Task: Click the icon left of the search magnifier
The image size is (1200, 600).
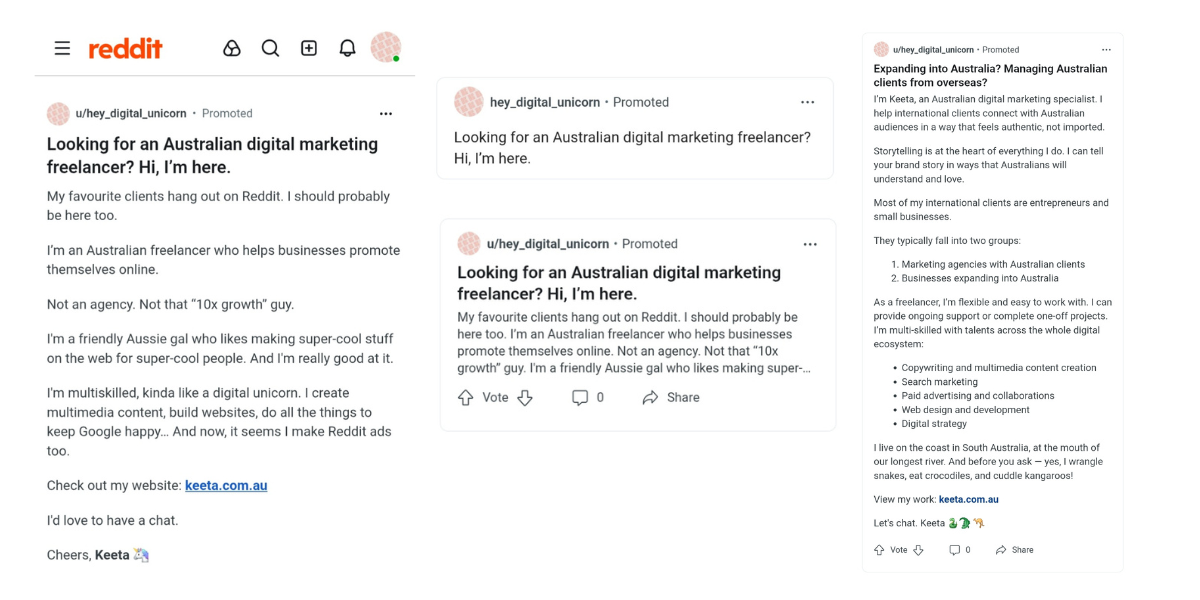Action: point(232,48)
